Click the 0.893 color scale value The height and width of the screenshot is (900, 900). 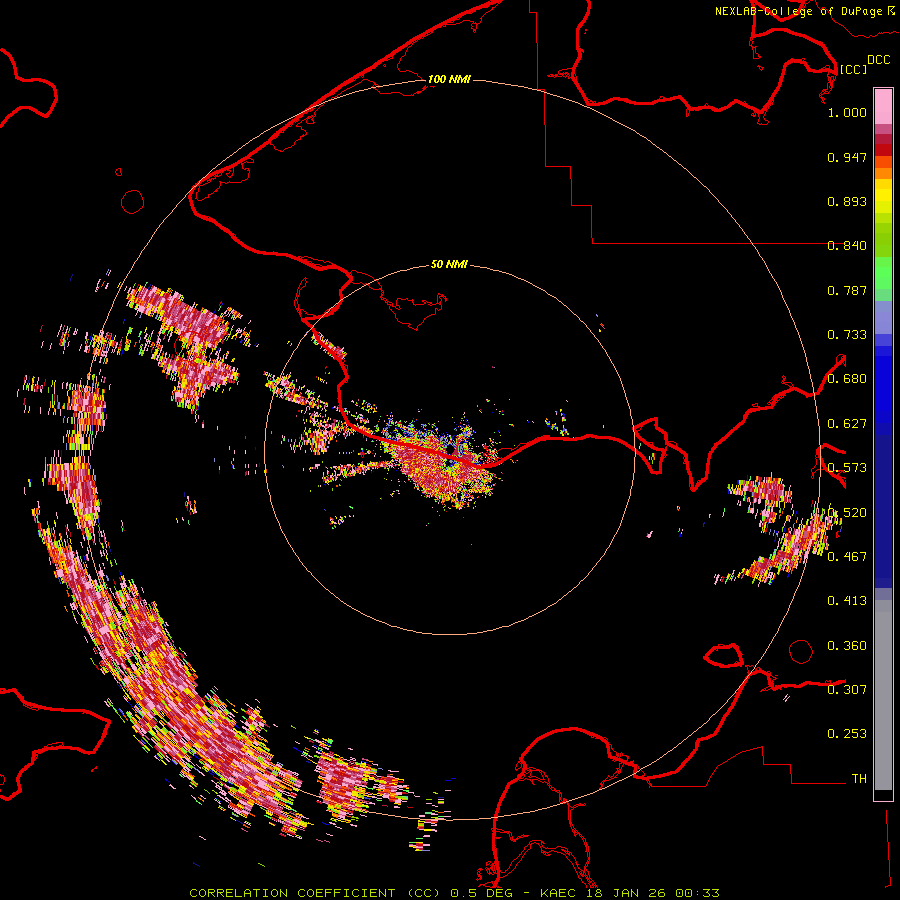point(847,201)
